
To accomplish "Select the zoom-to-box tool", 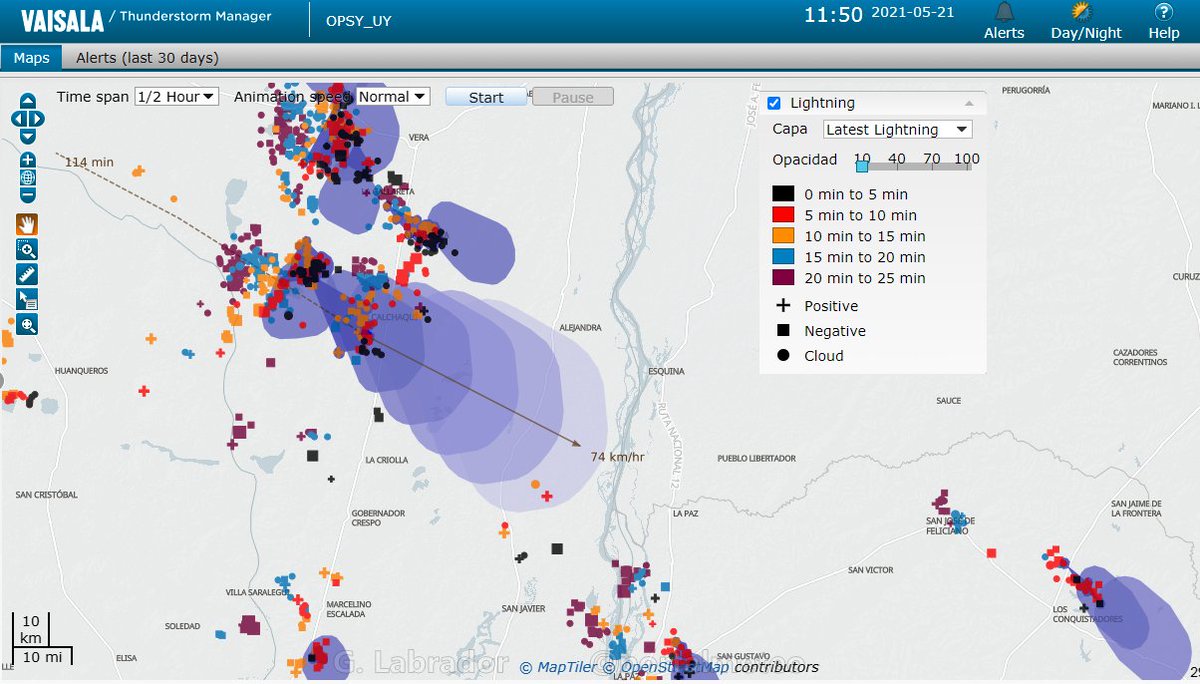I will pos(27,249).
